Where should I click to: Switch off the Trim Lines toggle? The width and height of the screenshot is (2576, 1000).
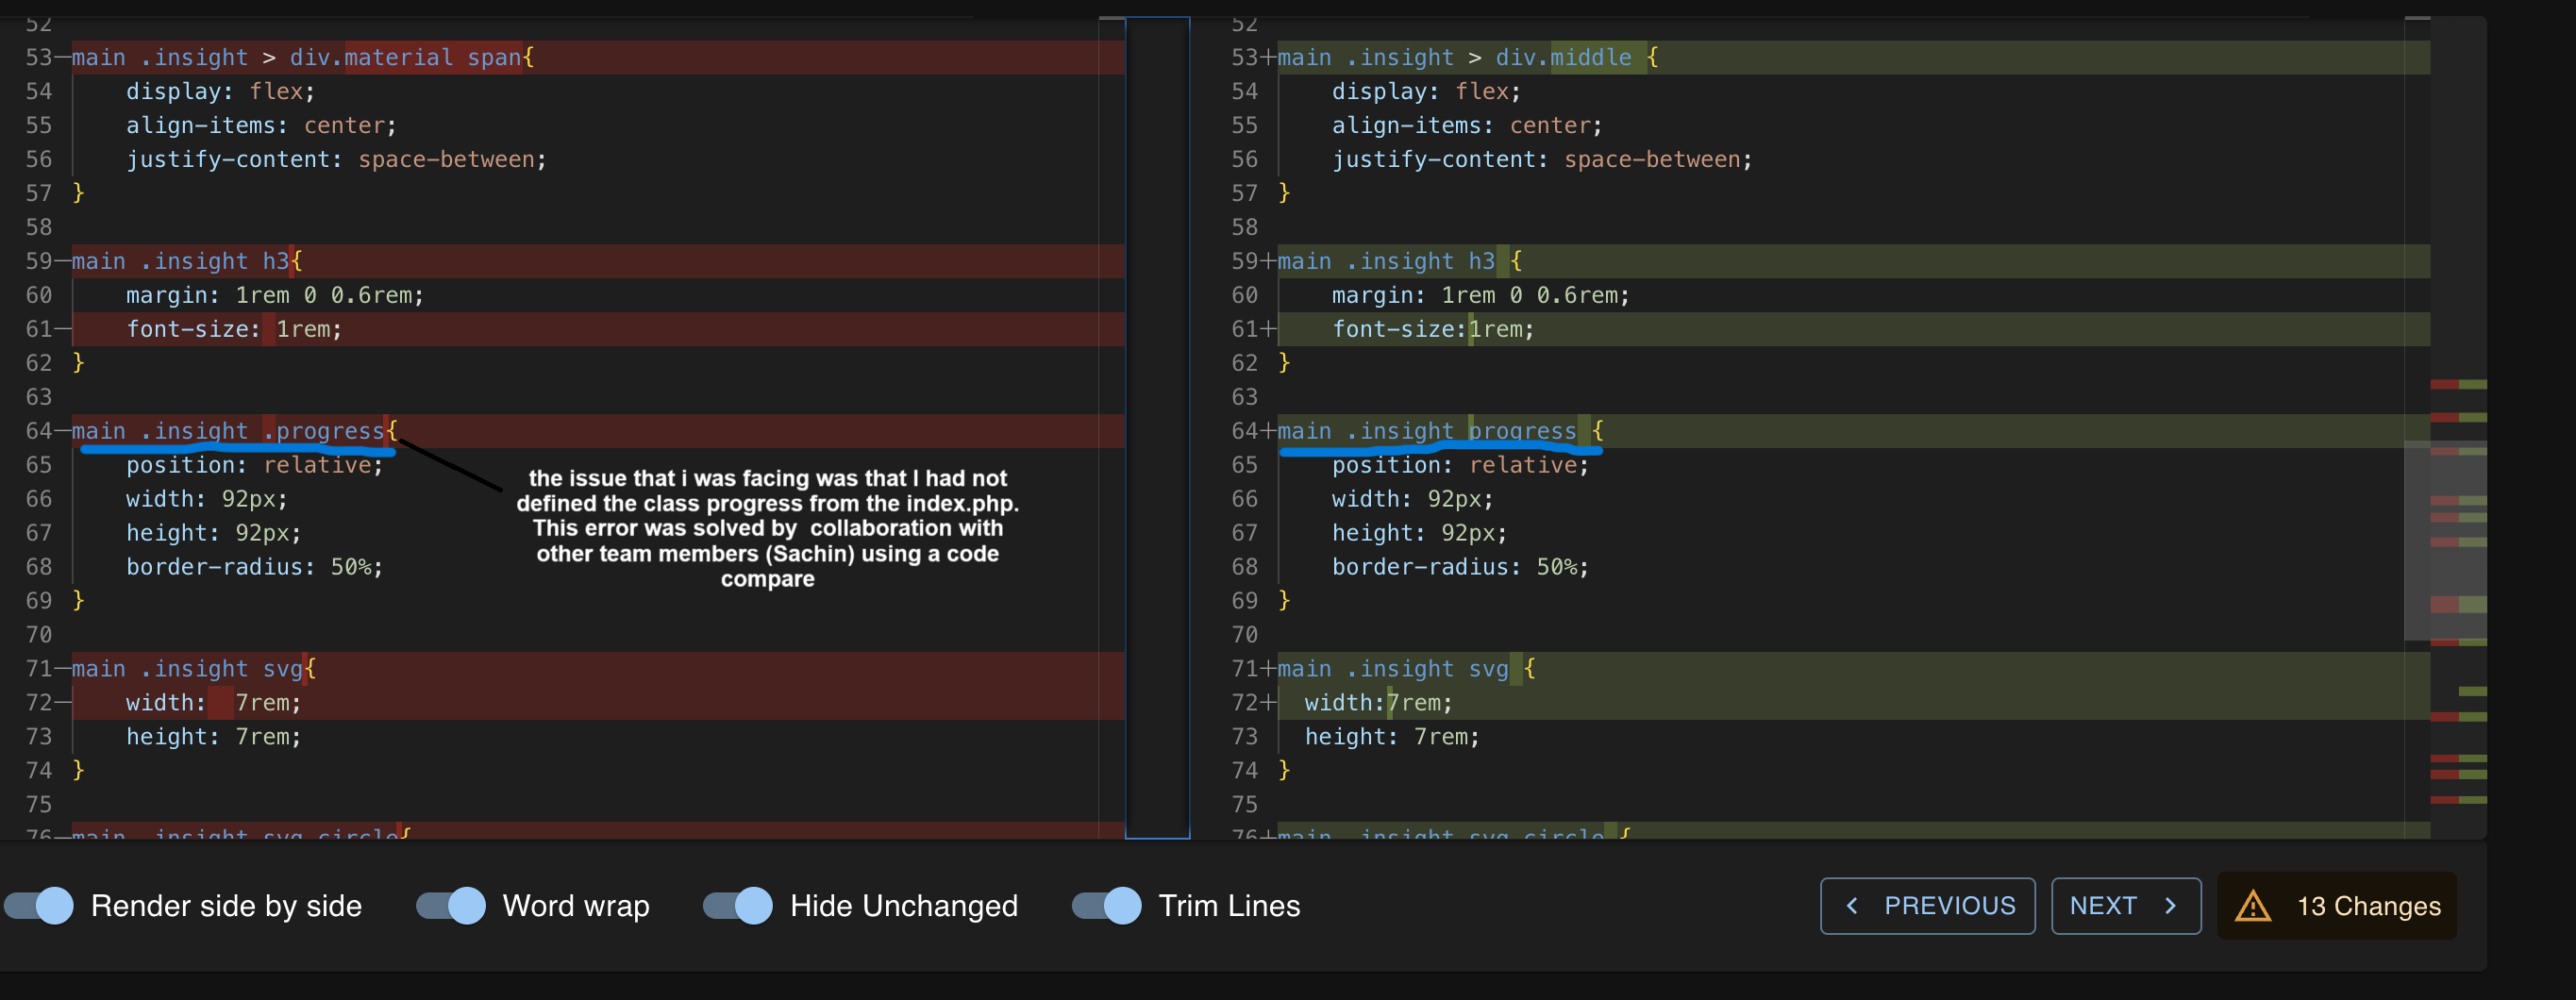tap(1107, 906)
